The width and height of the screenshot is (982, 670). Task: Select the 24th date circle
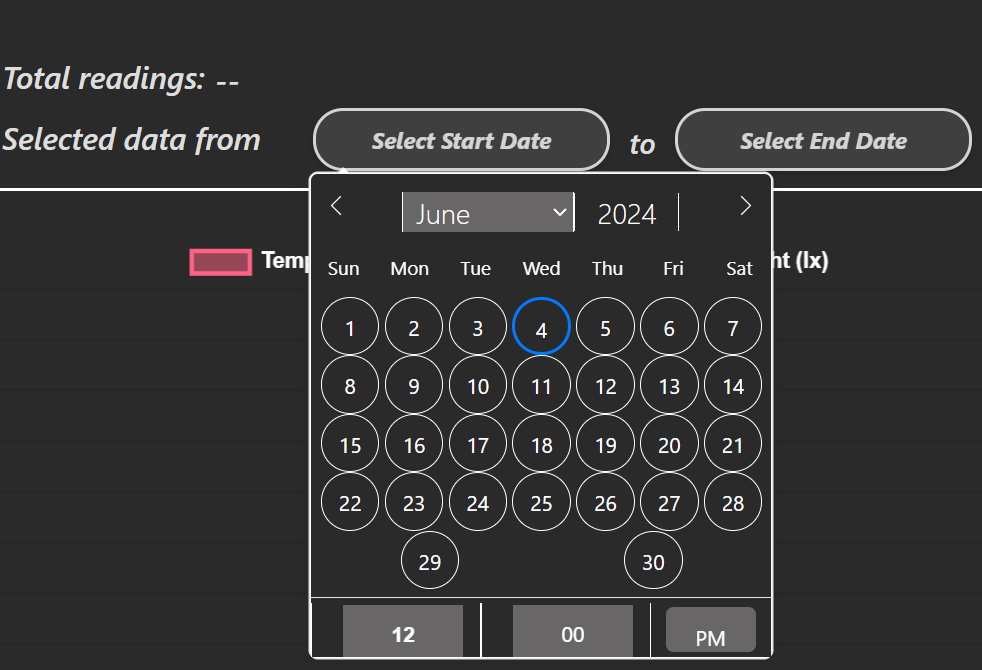tap(478, 502)
